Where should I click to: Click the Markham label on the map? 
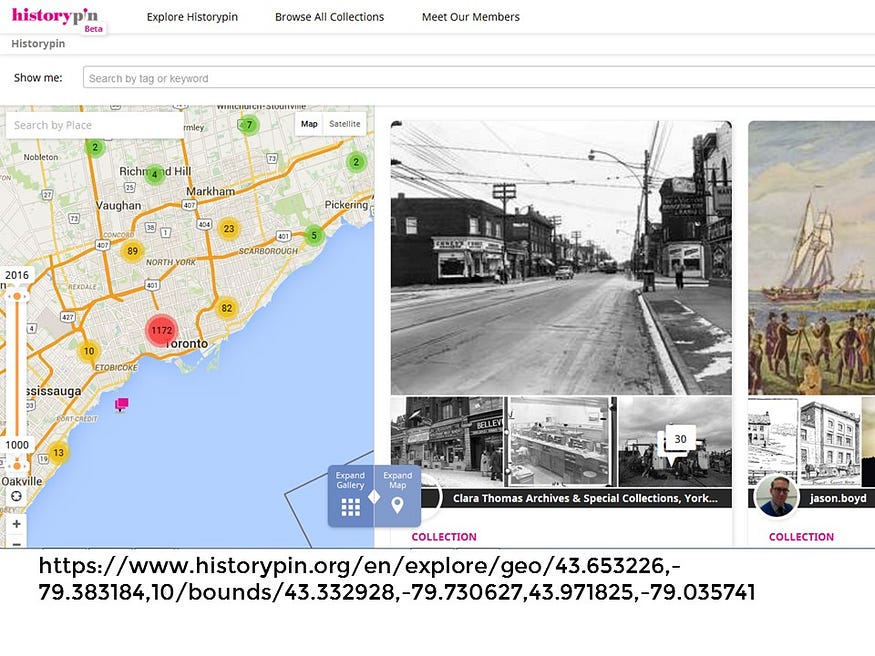pyautogui.click(x=210, y=191)
